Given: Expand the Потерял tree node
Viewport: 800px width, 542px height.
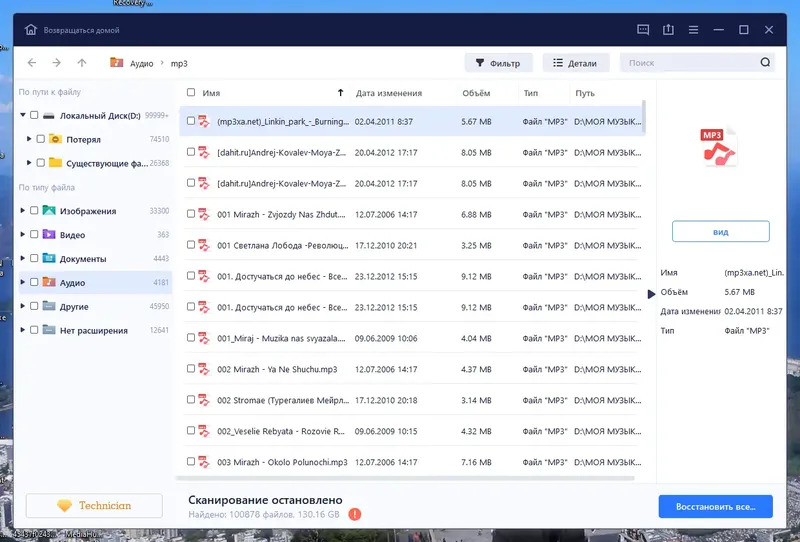Looking at the screenshot, I should (29, 139).
